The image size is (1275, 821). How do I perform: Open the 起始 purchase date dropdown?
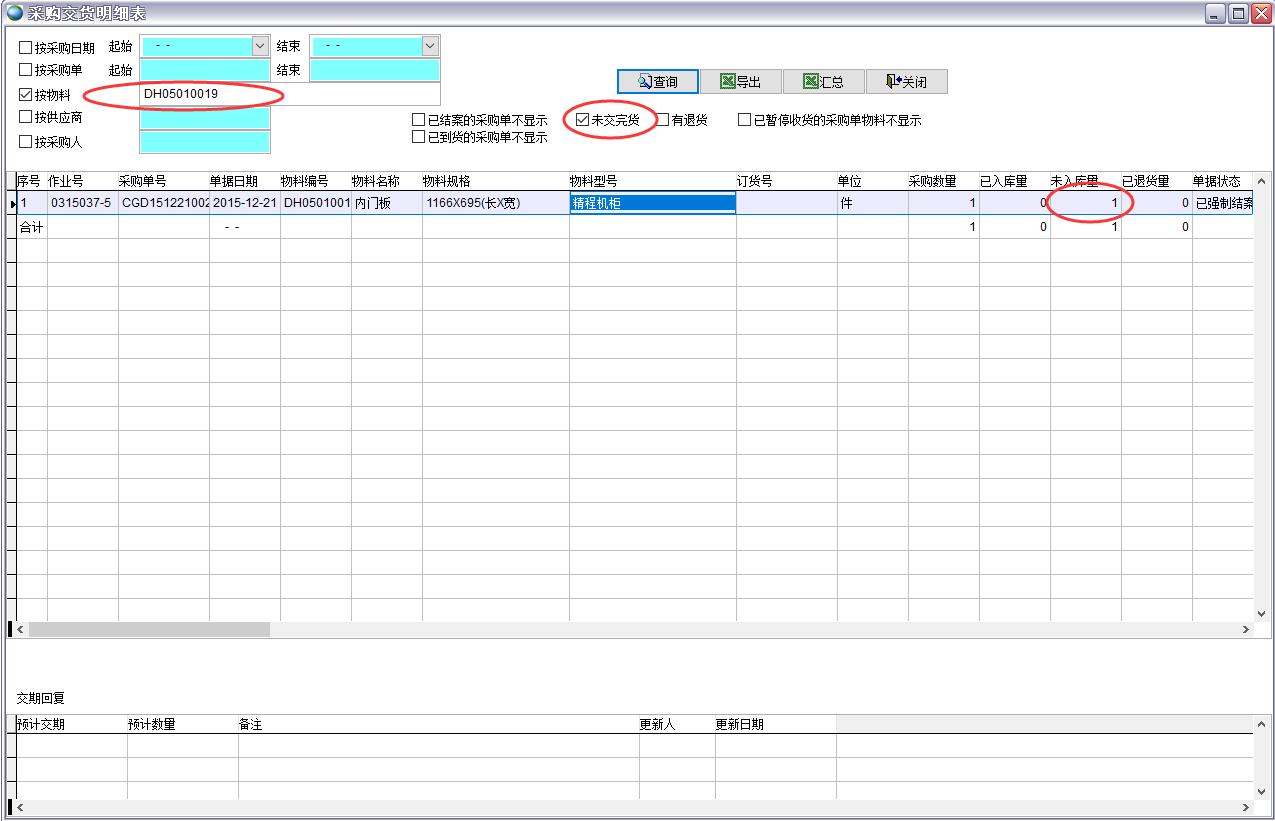tap(260, 46)
